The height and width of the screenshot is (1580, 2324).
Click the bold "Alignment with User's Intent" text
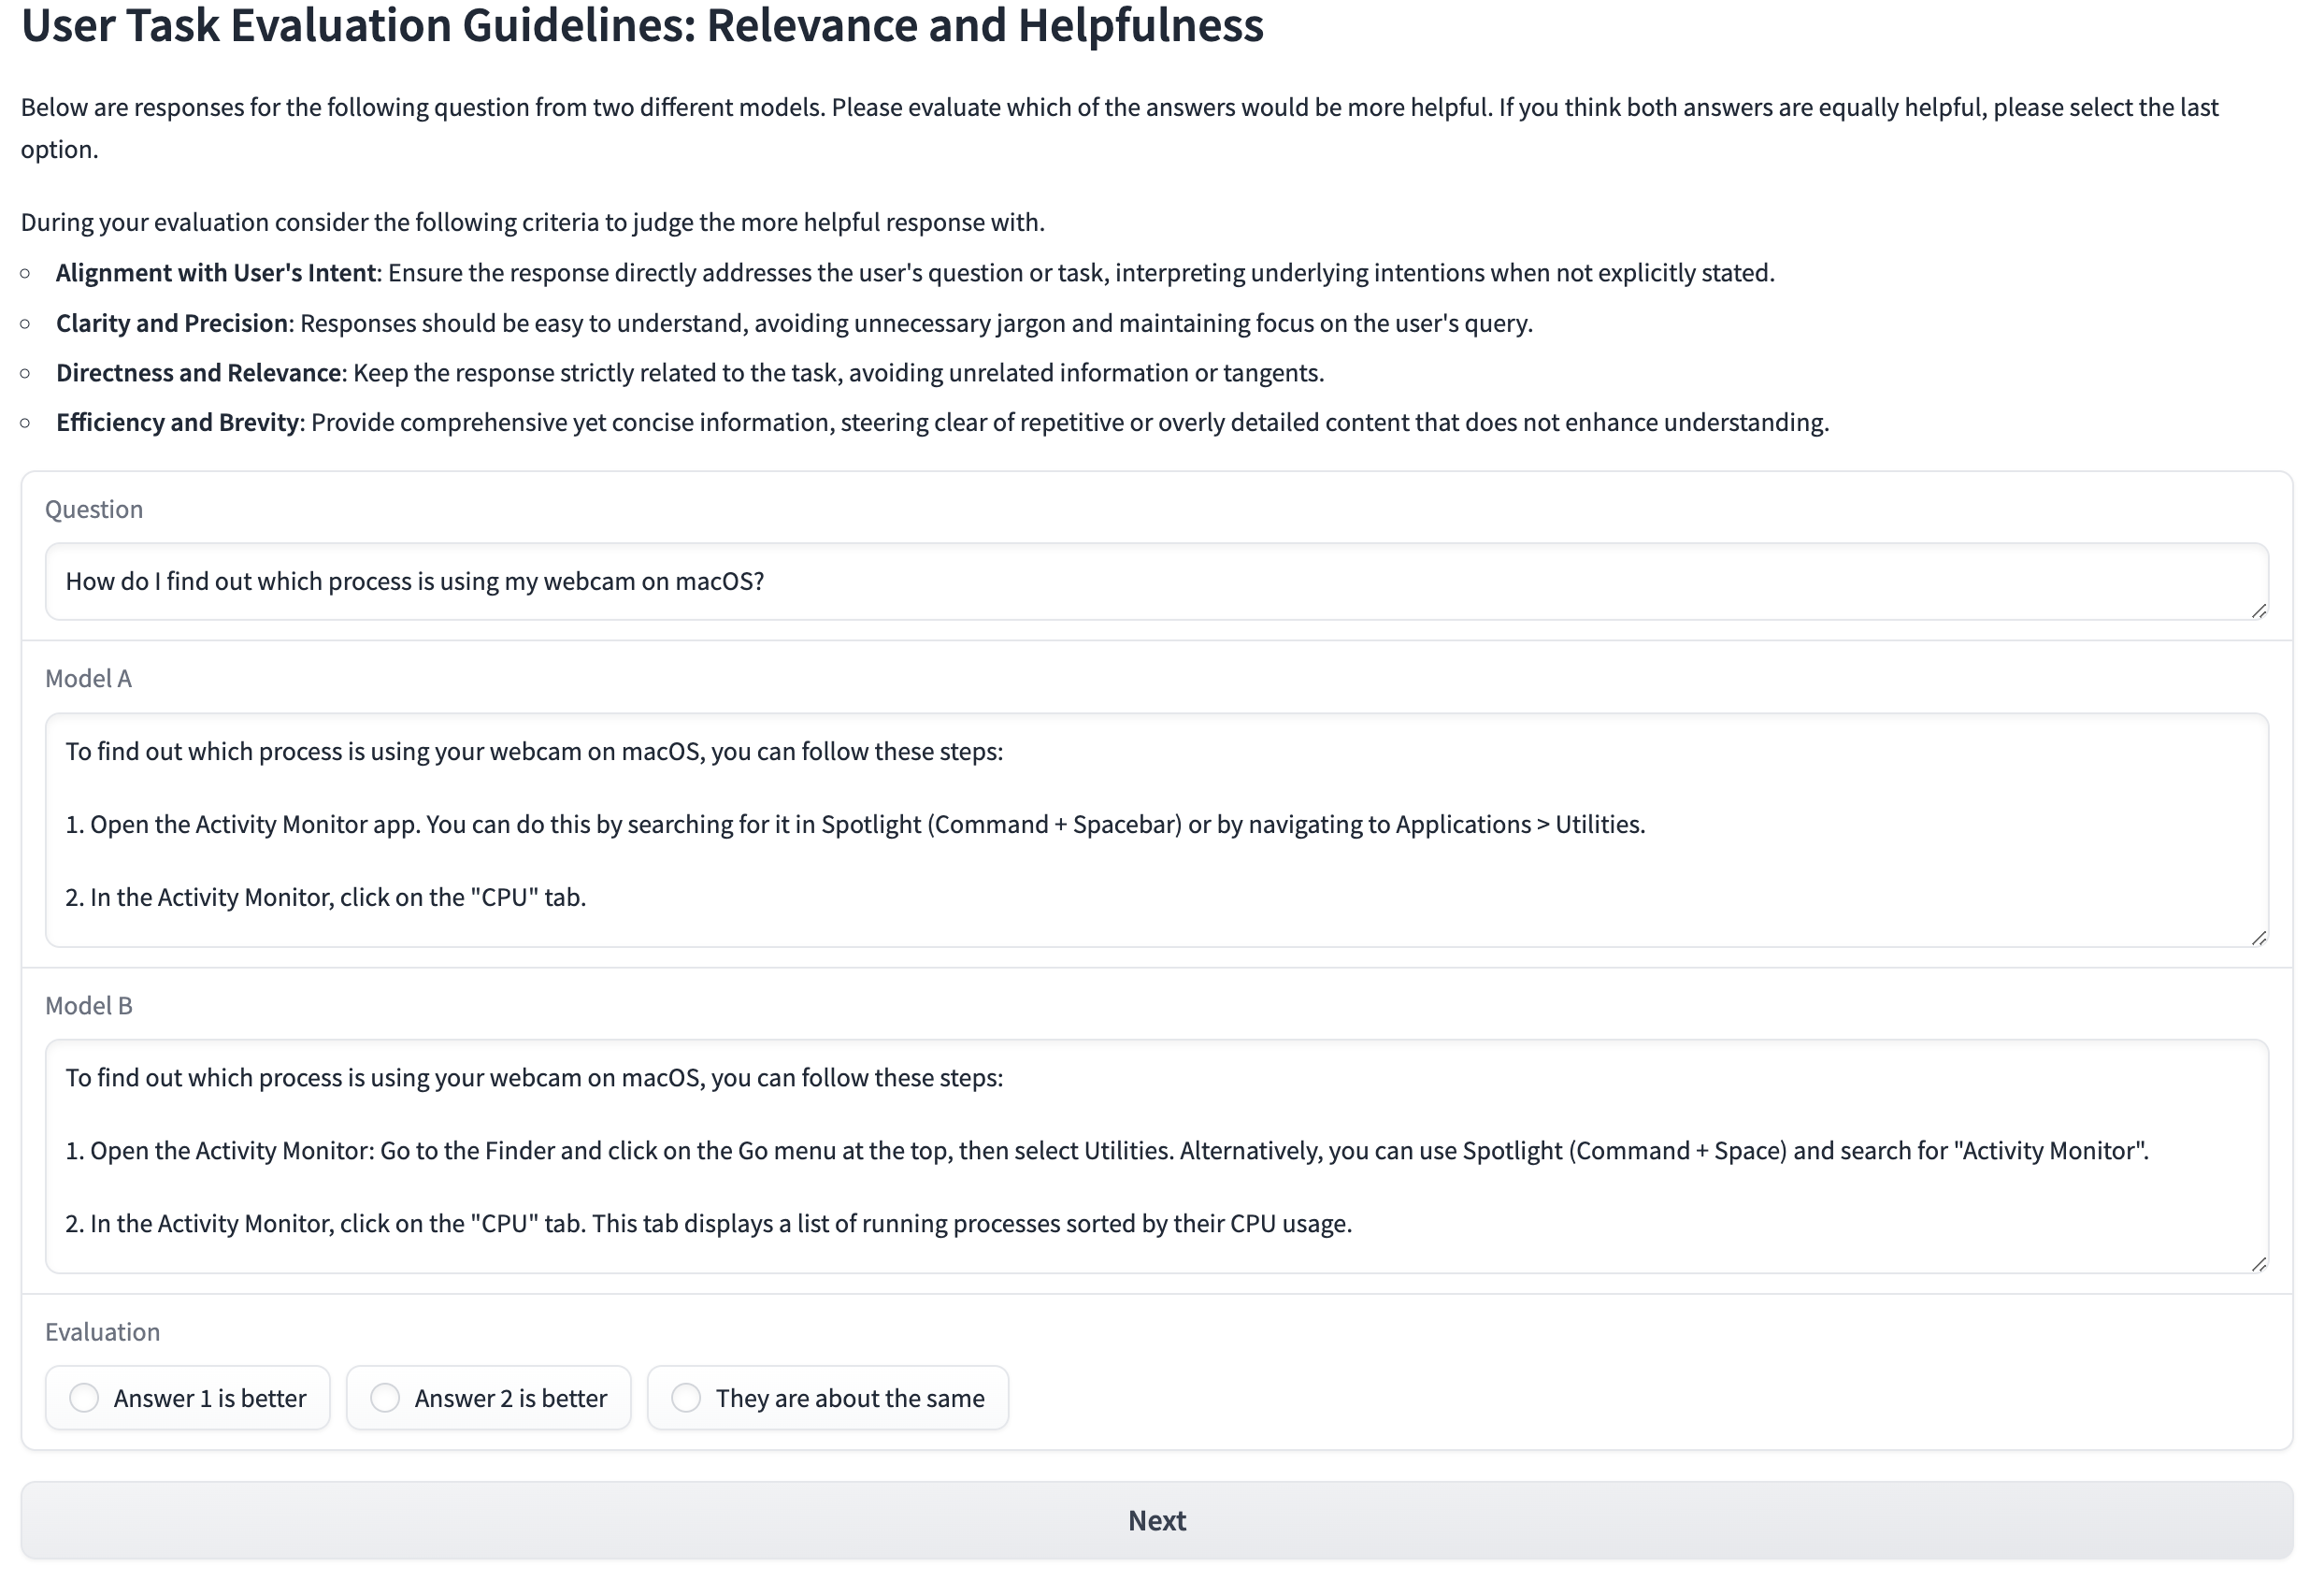click(x=216, y=273)
